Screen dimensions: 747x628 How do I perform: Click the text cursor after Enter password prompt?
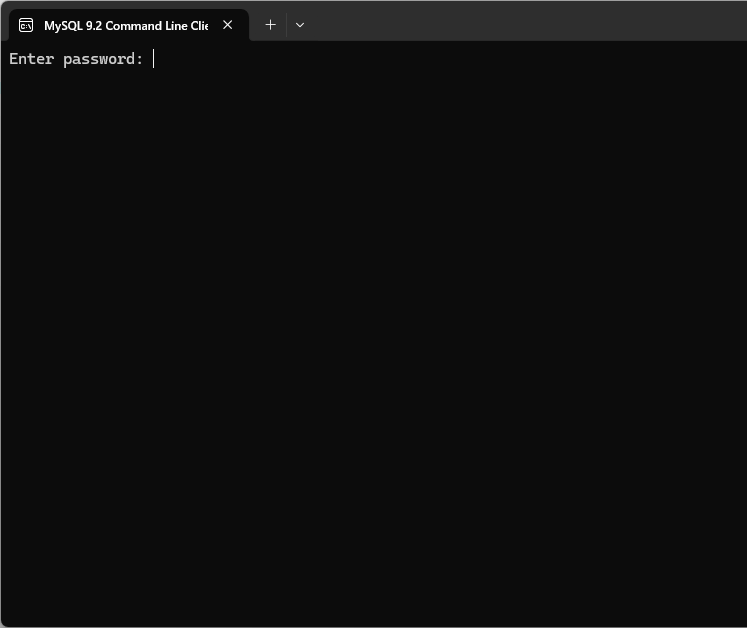pyautogui.click(x=154, y=59)
